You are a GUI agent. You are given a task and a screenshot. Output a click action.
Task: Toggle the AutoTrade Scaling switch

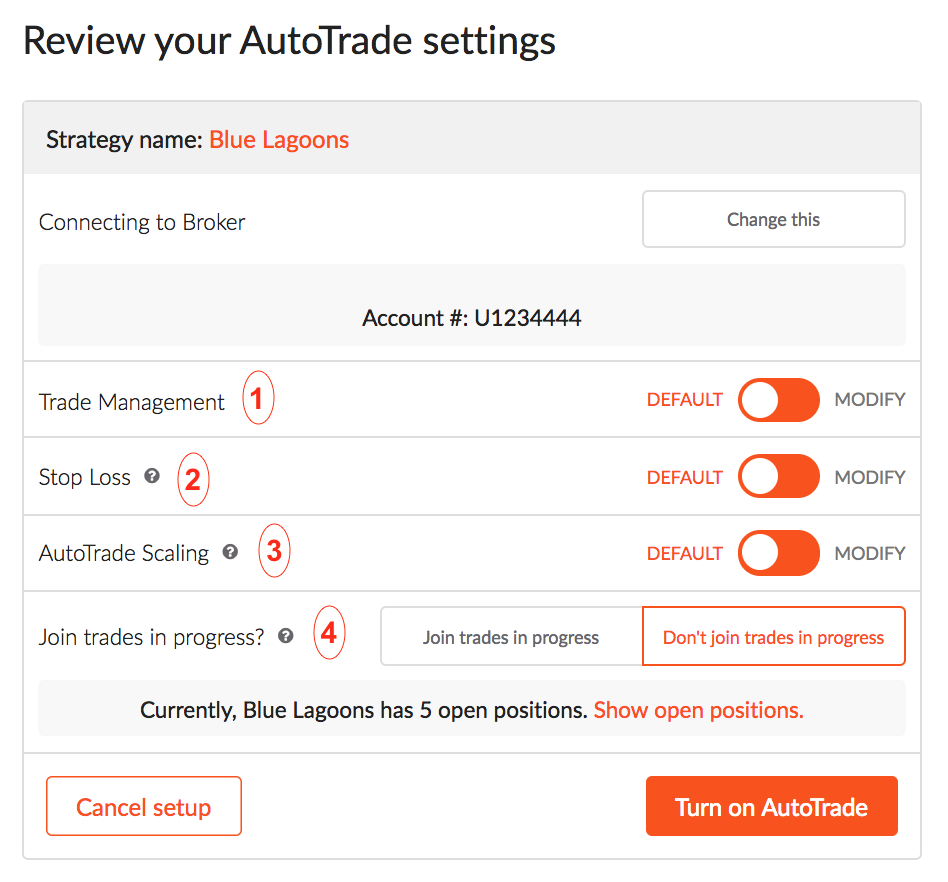[x=779, y=553]
